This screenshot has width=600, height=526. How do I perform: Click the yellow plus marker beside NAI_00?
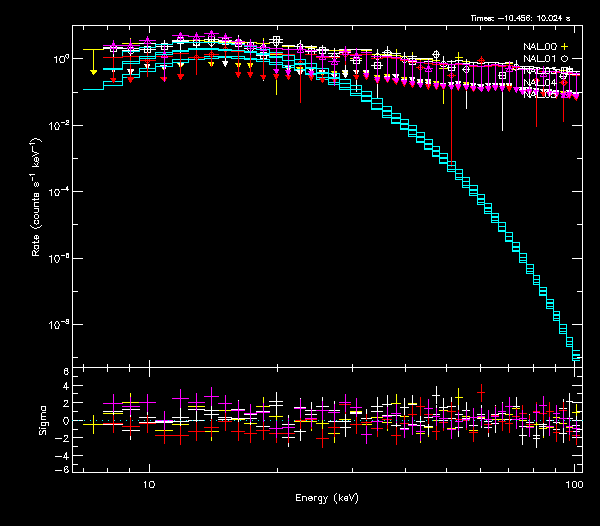click(565, 47)
